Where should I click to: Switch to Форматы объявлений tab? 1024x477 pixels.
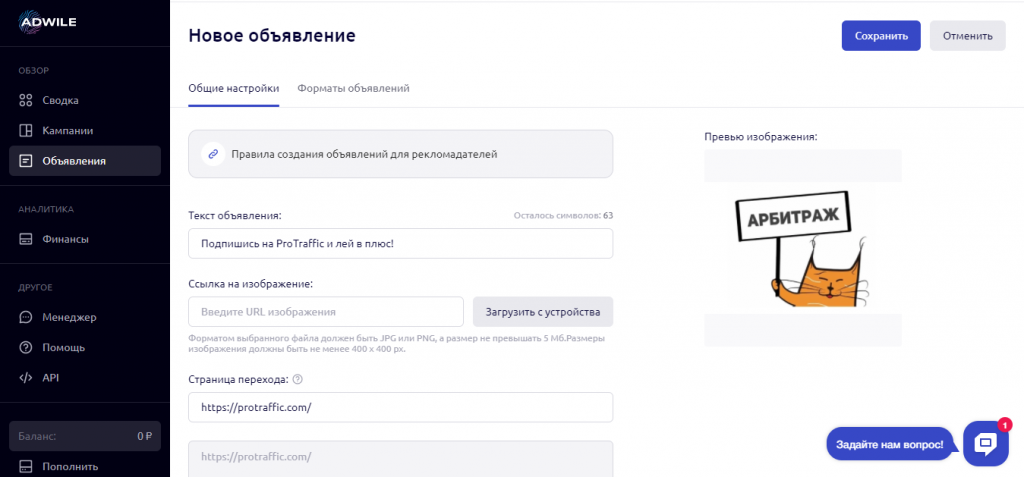(x=353, y=88)
